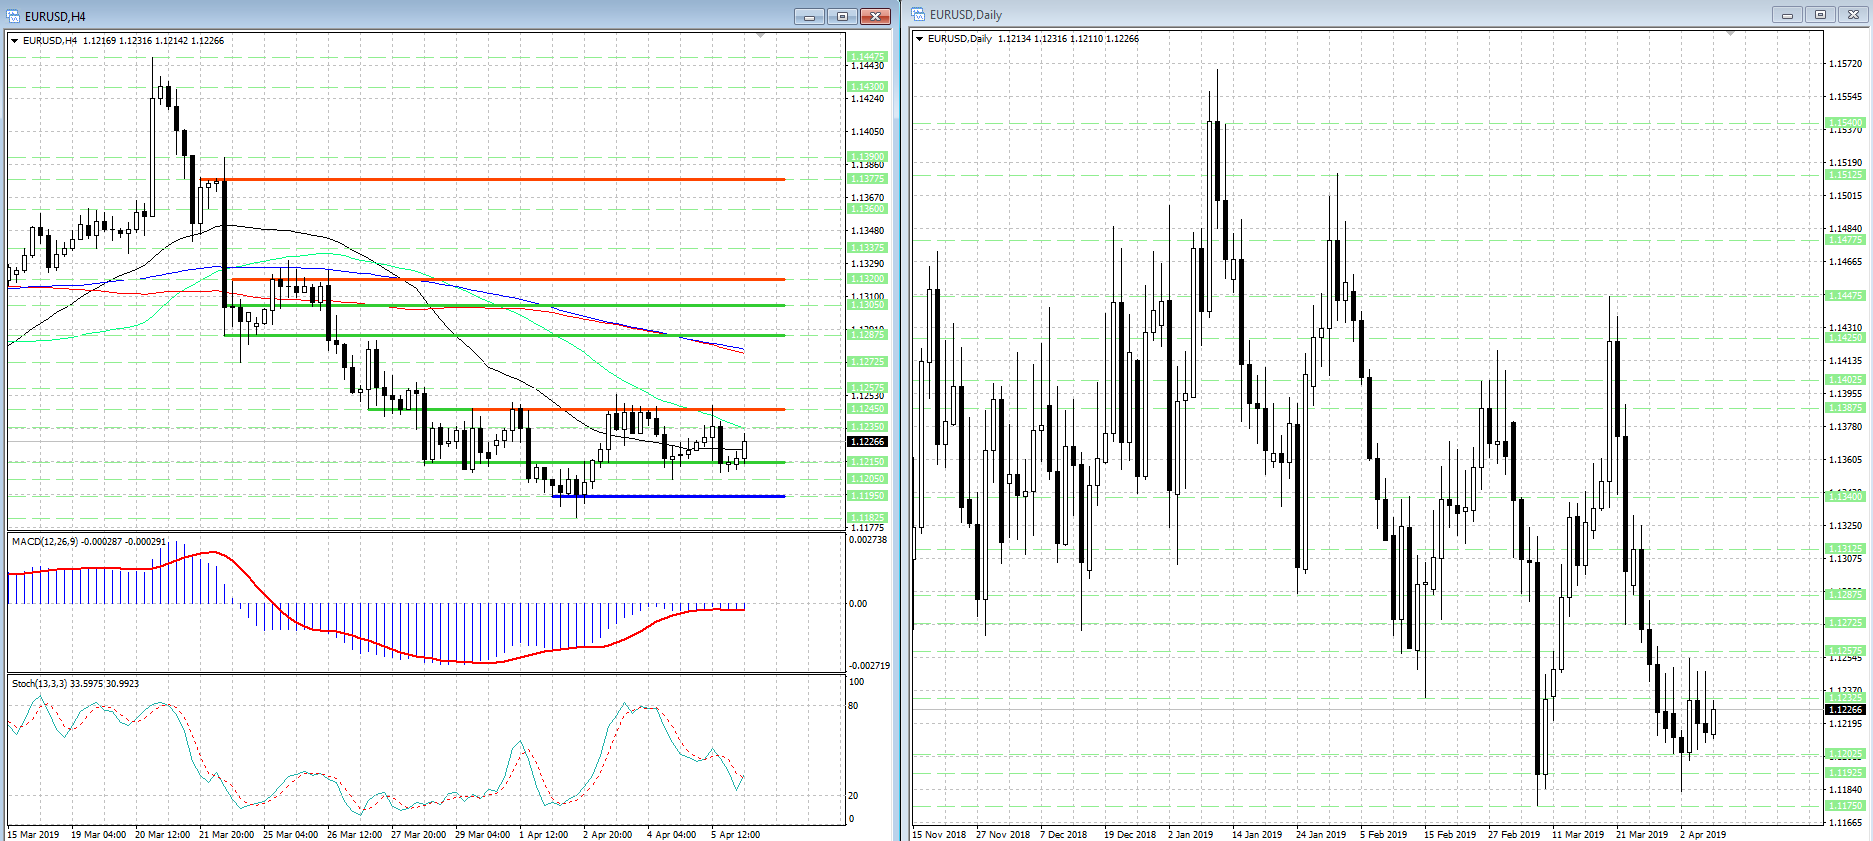Click the black 1.12266 price tag on Daily
Screen dimensions: 1873x841
coord(1845,709)
